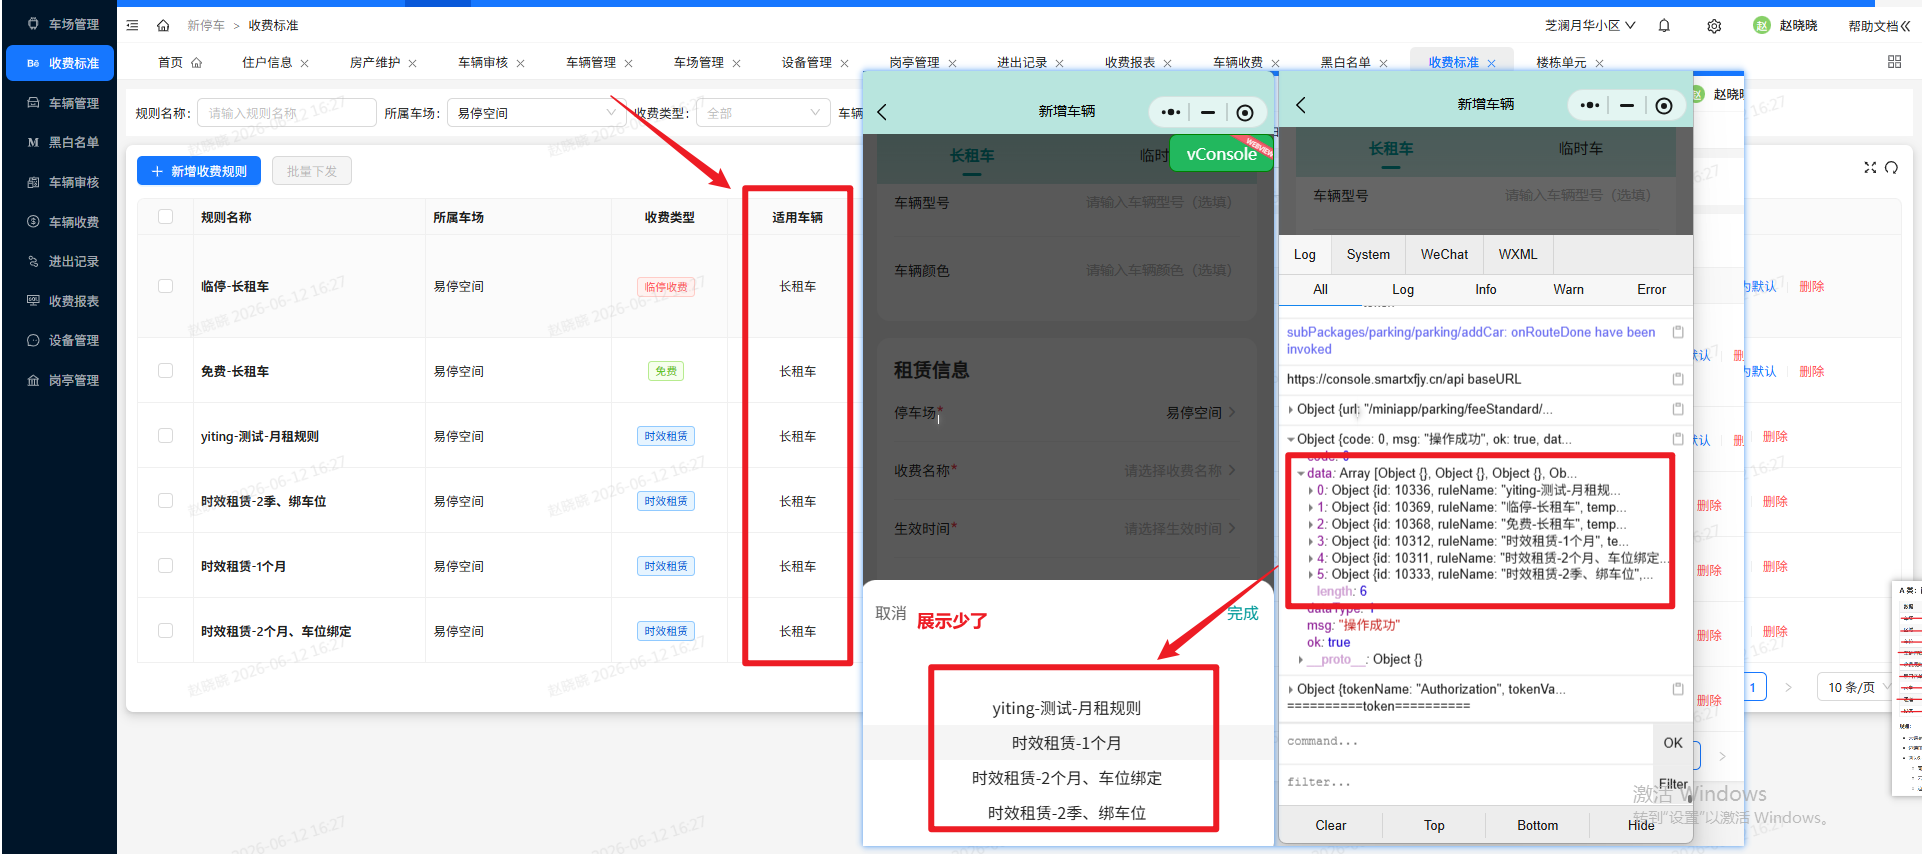Viewport: 1922px width, 854px height.
Task: Open the 所属车场 dropdown
Action: point(536,113)
